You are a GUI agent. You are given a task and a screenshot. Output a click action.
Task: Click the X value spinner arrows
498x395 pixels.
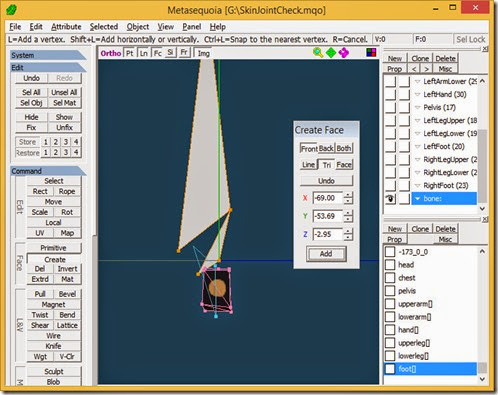pyautogui.click(x=348, y=198)
